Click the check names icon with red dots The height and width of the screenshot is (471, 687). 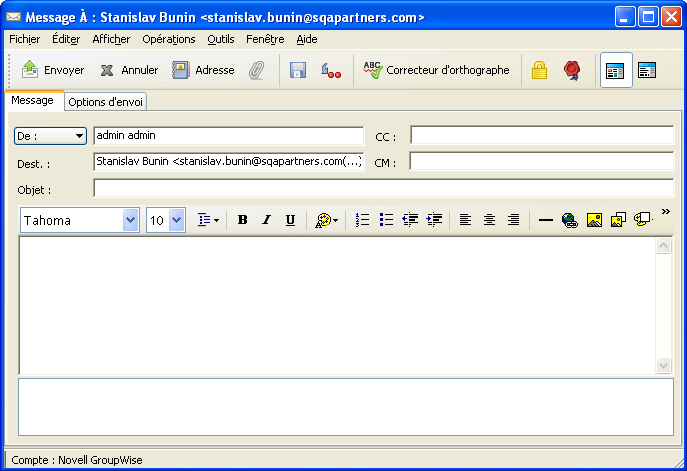point(331,71)
